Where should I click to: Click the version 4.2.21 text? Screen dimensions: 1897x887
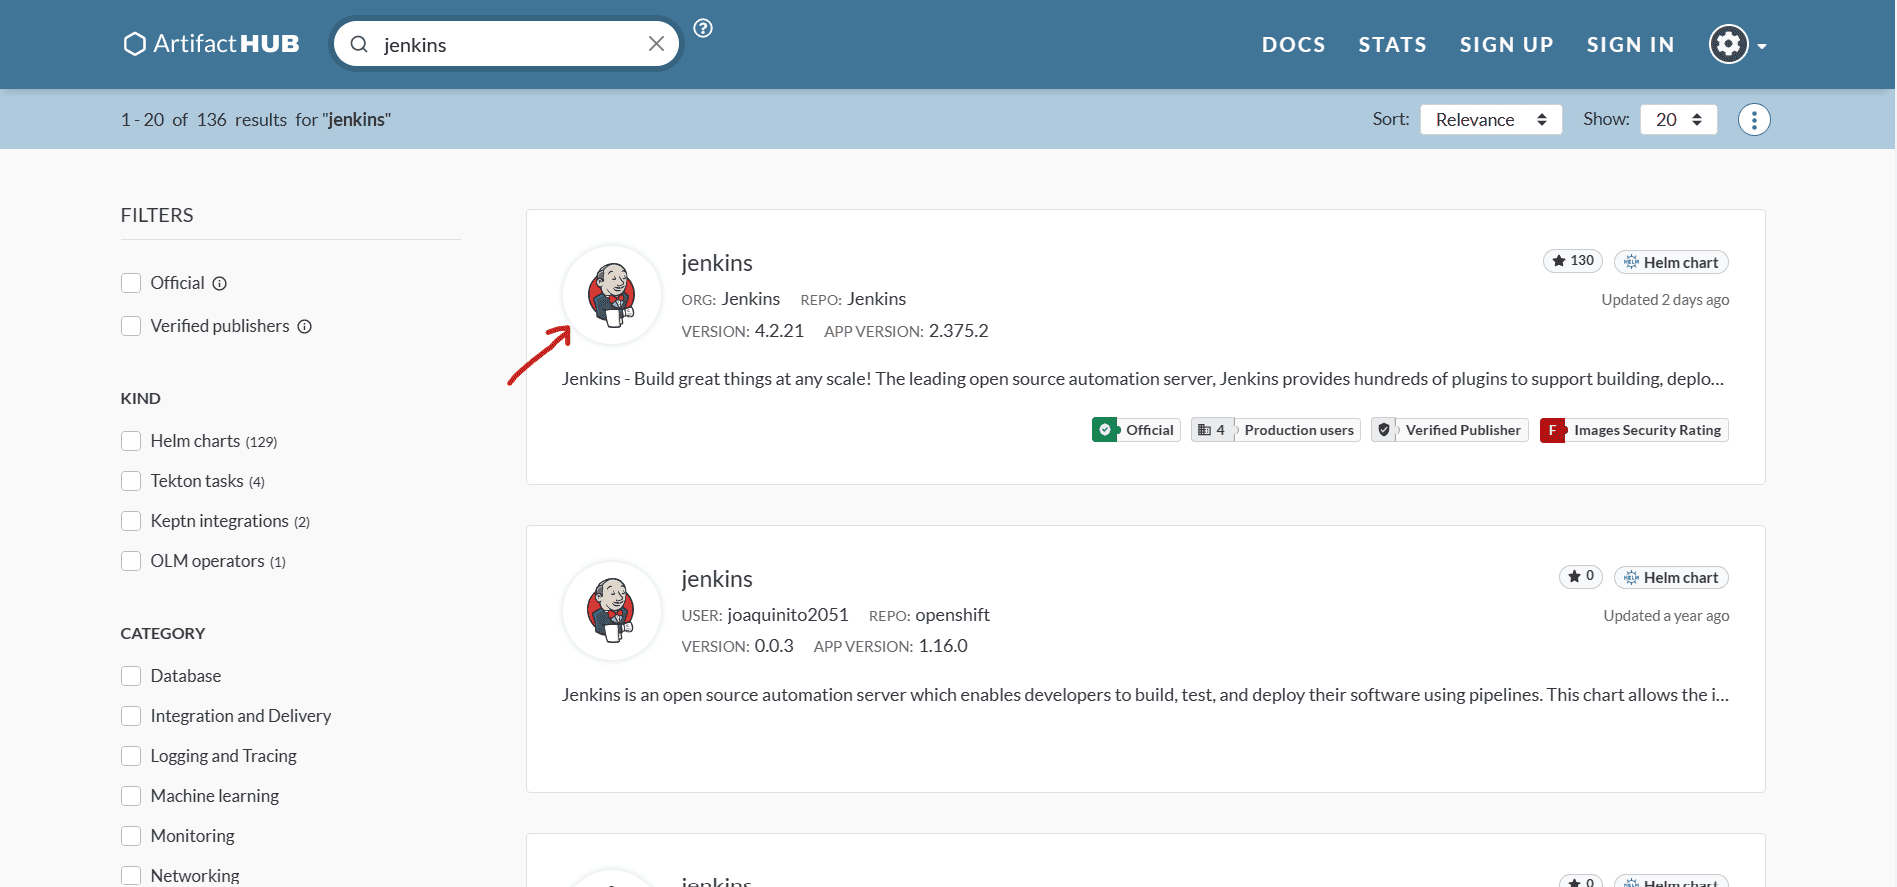tap(779, 331)
